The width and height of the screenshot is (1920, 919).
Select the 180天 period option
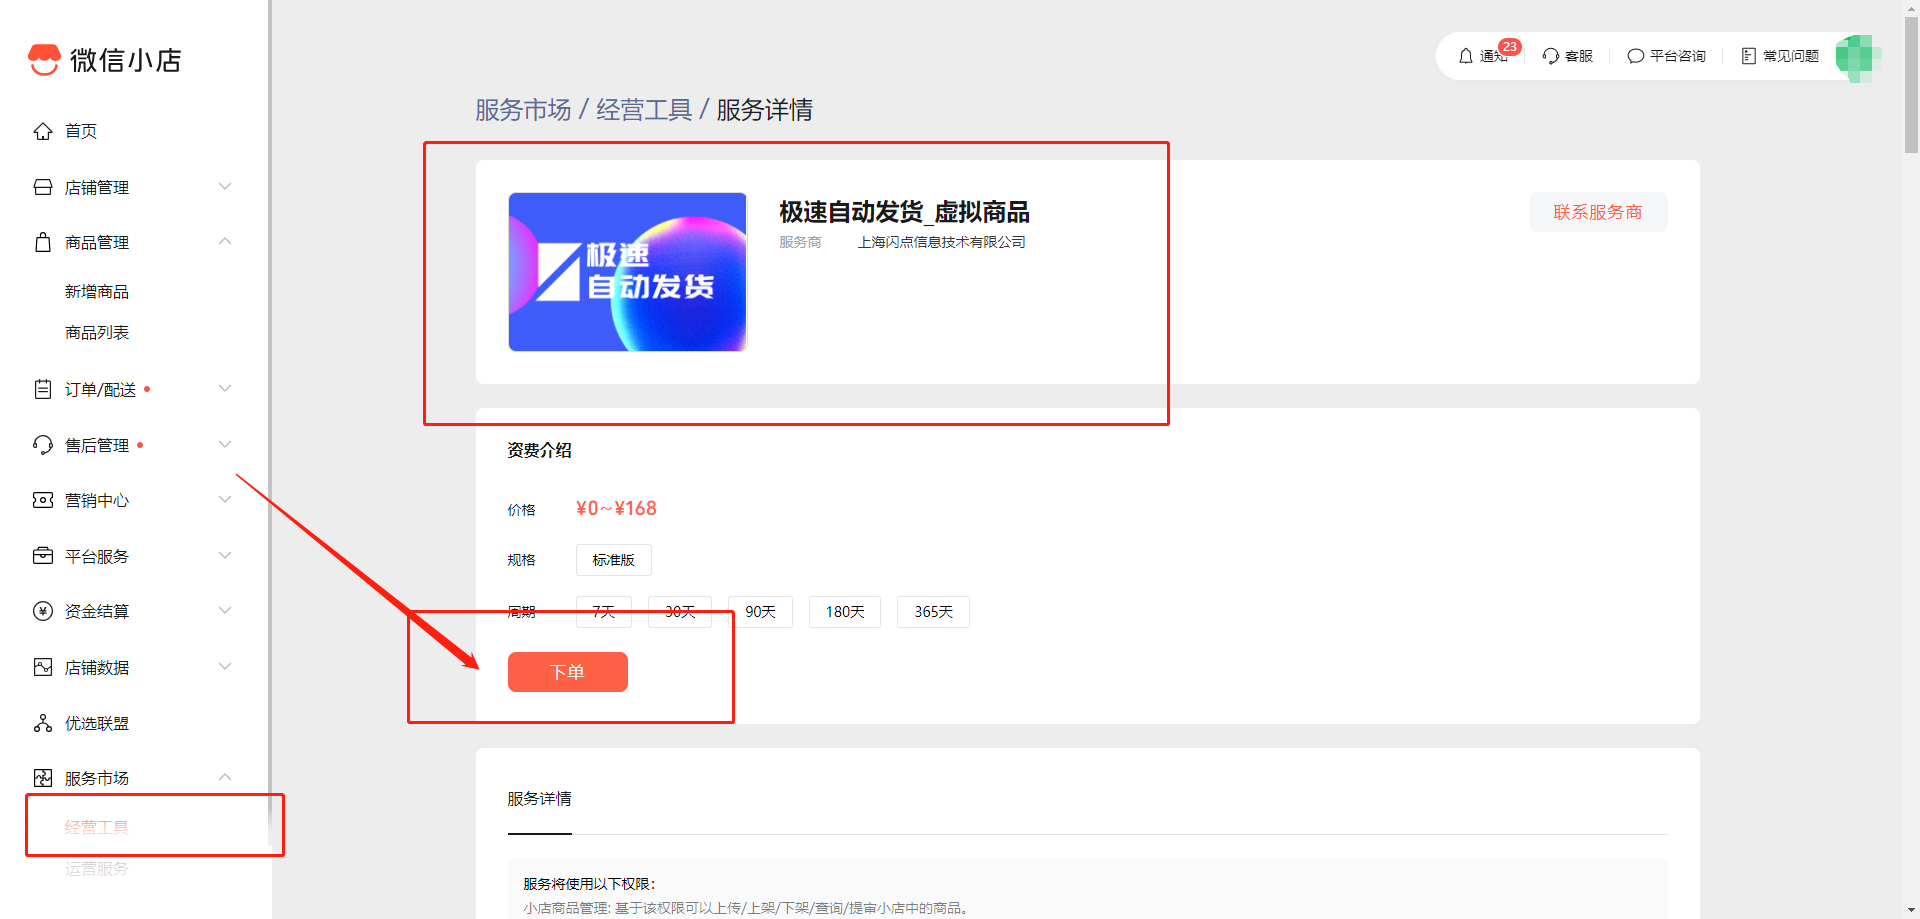(845, 612)
